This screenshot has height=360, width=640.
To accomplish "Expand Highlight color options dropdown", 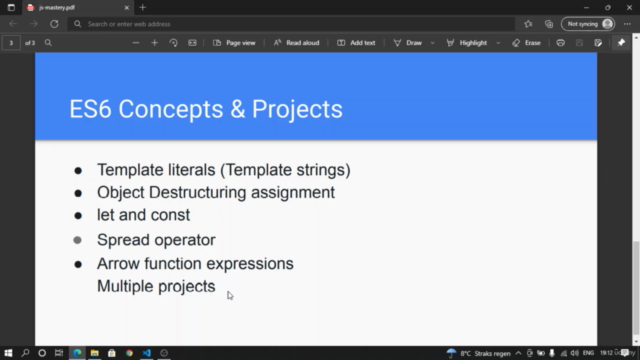I will click(x=498, y=43).
